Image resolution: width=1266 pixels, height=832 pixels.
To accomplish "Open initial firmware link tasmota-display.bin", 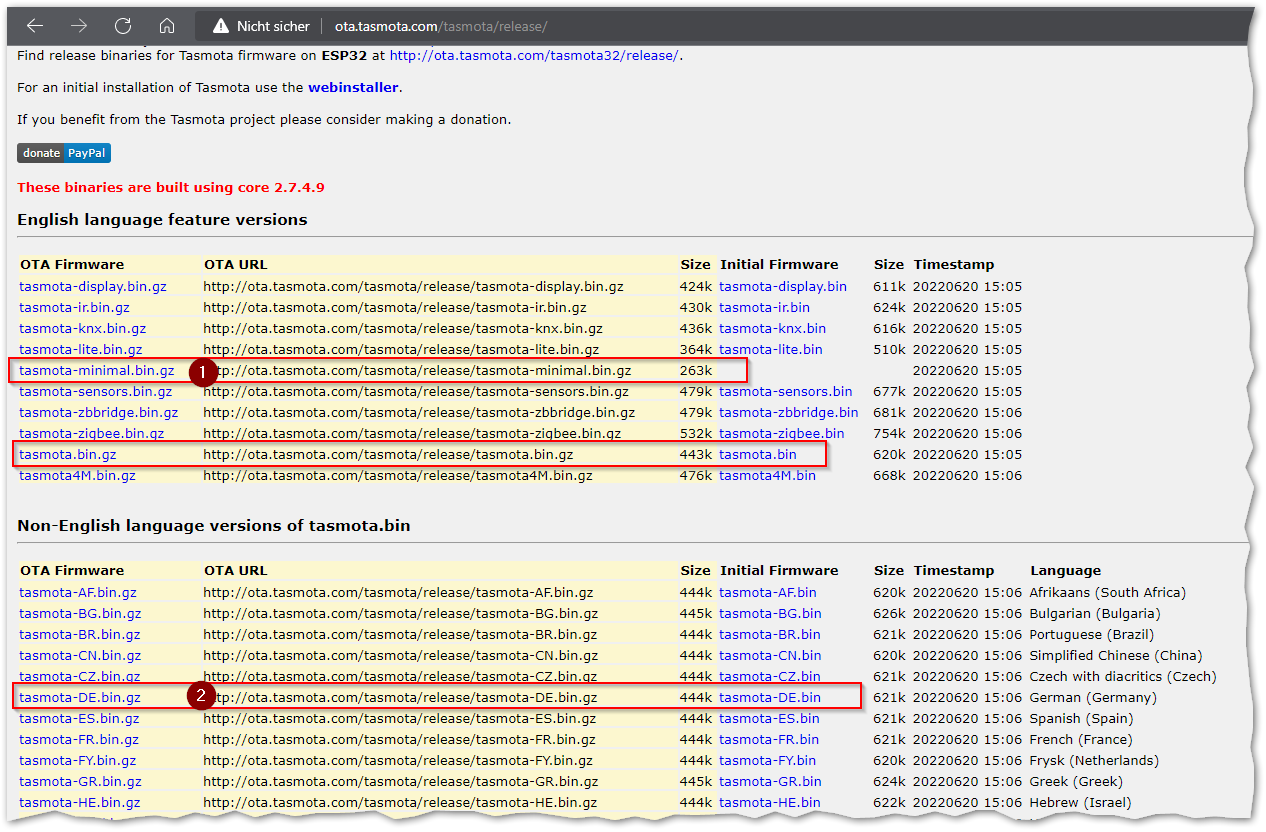I will (x=783, y=287).
